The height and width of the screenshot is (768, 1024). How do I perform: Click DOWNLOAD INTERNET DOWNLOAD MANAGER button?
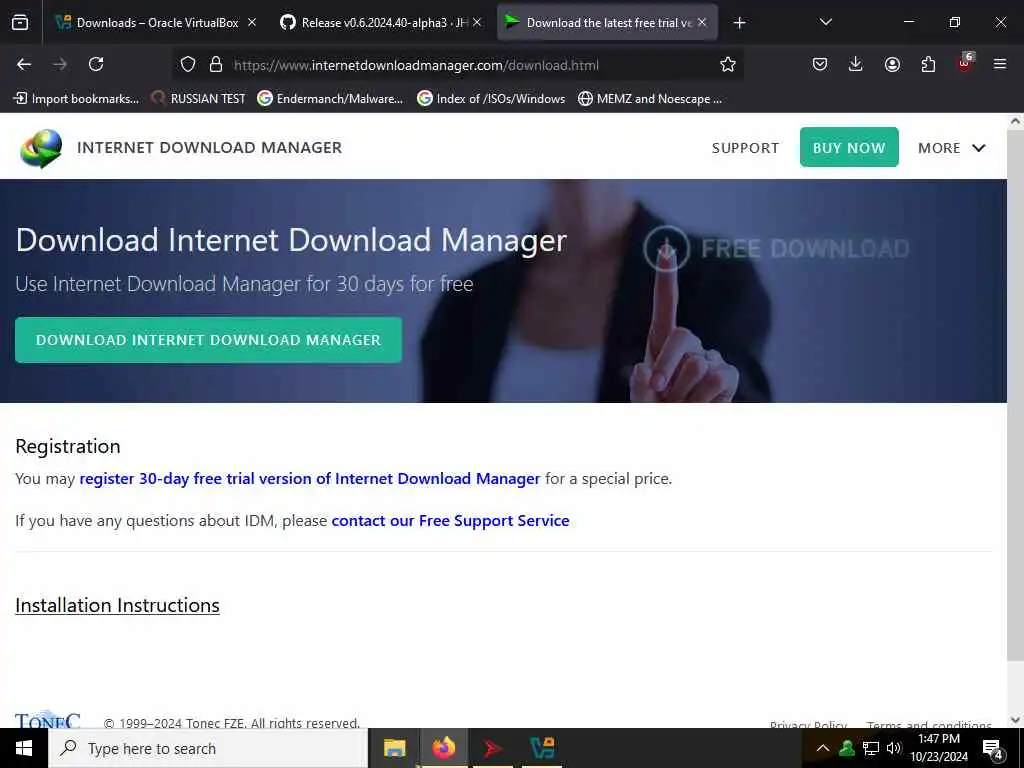pyautogui.click(x=208, y=340)
